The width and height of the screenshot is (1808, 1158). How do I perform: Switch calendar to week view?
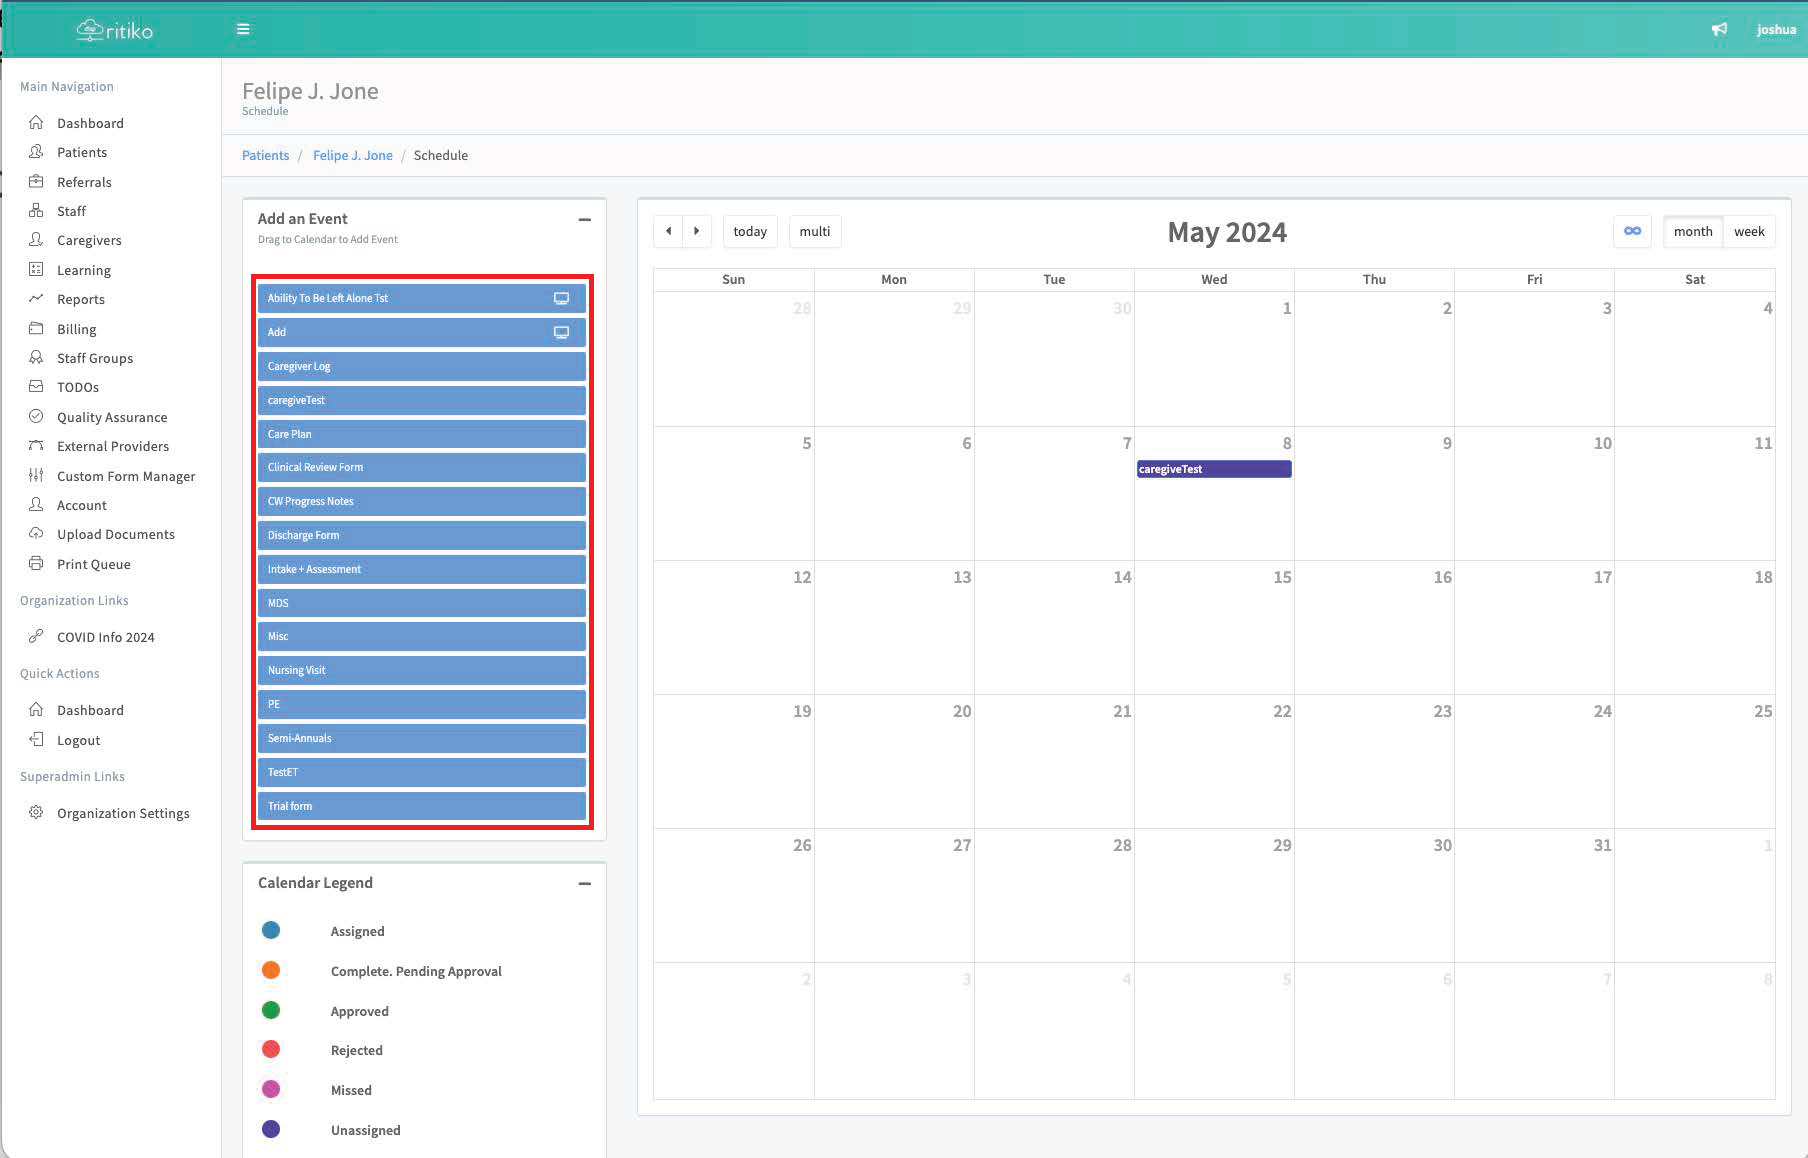1749,231
